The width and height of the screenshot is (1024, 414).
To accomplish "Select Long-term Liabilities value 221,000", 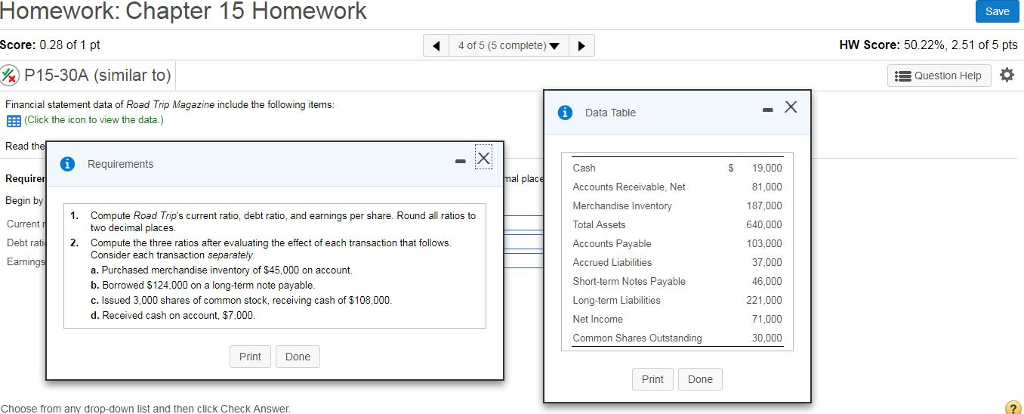I will pos(764,300).
